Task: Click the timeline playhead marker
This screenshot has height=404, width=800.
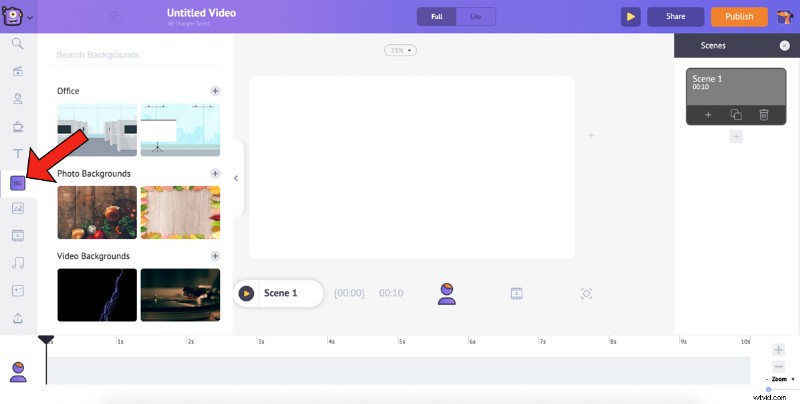Action: pos(46,340)
